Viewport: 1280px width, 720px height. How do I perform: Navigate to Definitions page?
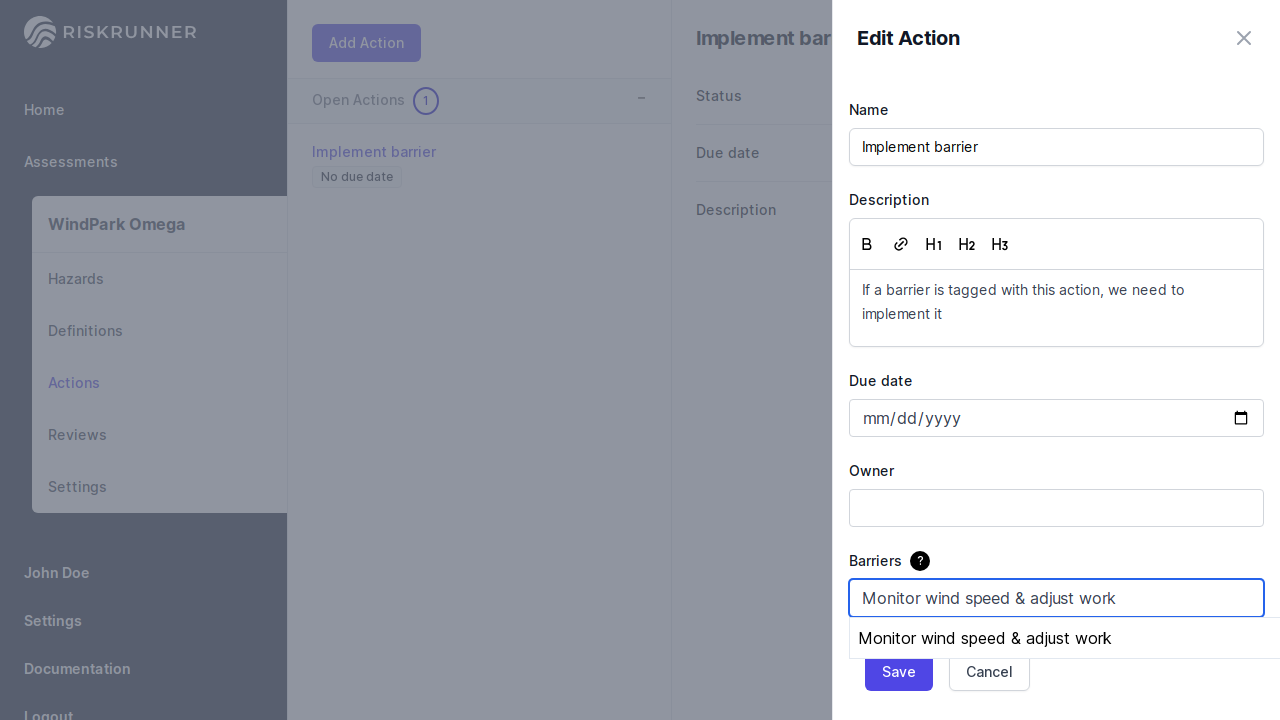(85, 331)
